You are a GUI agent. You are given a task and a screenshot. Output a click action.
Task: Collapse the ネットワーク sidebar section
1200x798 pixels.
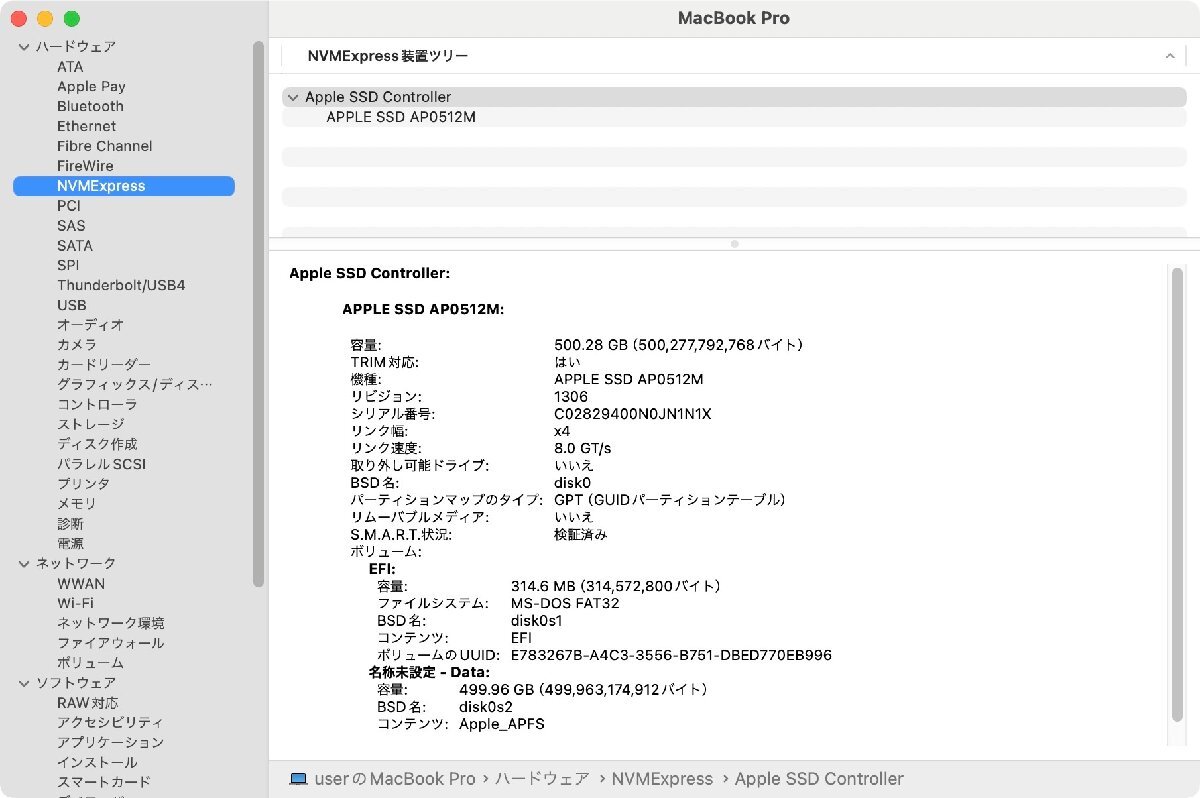coord(24,564)
